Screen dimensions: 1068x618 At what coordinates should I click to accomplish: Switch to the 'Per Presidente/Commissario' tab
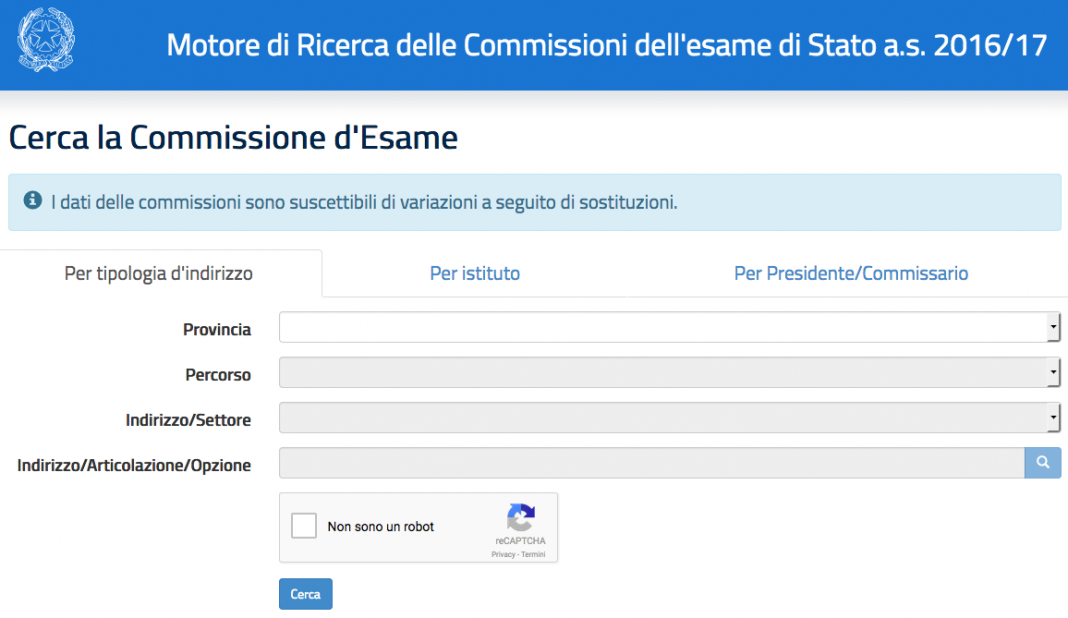coord(850,272)
